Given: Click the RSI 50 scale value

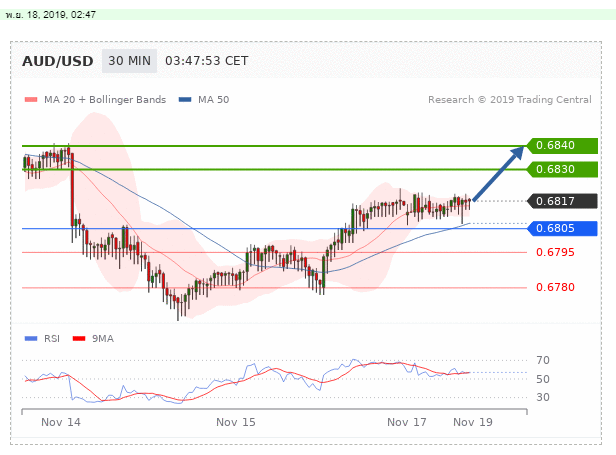Looking at the screenshot, I should 543,379.
